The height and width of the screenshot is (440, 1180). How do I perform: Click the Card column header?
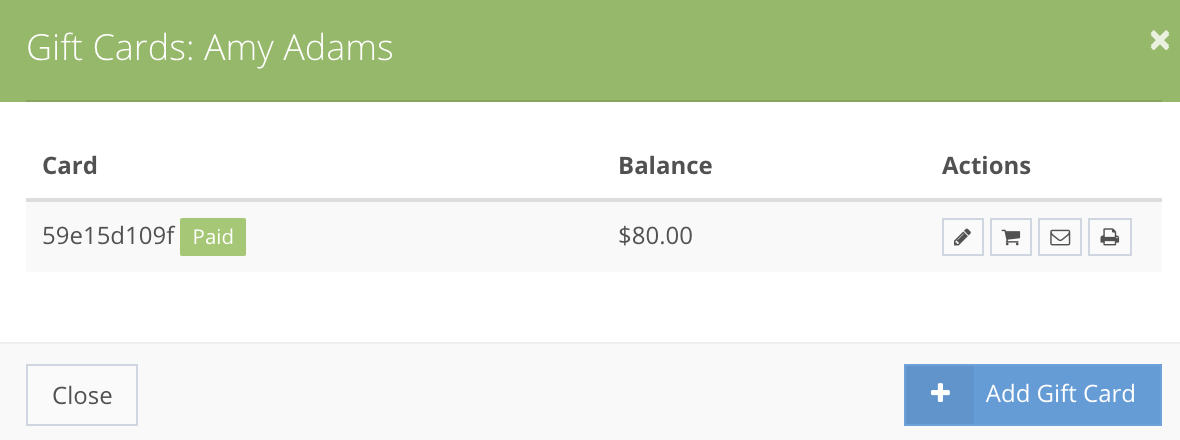click(70, 165)
